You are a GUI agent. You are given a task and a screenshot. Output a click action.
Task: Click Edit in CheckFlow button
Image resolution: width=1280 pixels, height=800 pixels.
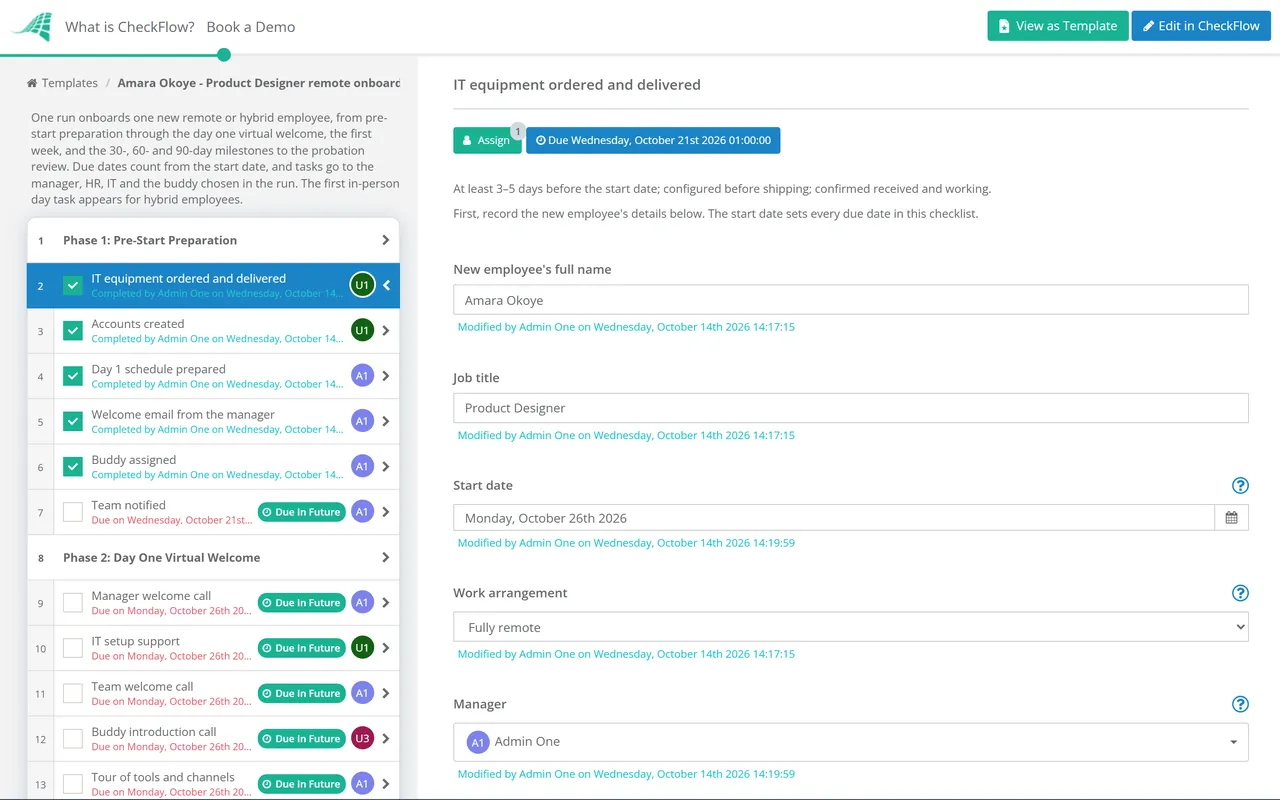tap(1201, 26)
